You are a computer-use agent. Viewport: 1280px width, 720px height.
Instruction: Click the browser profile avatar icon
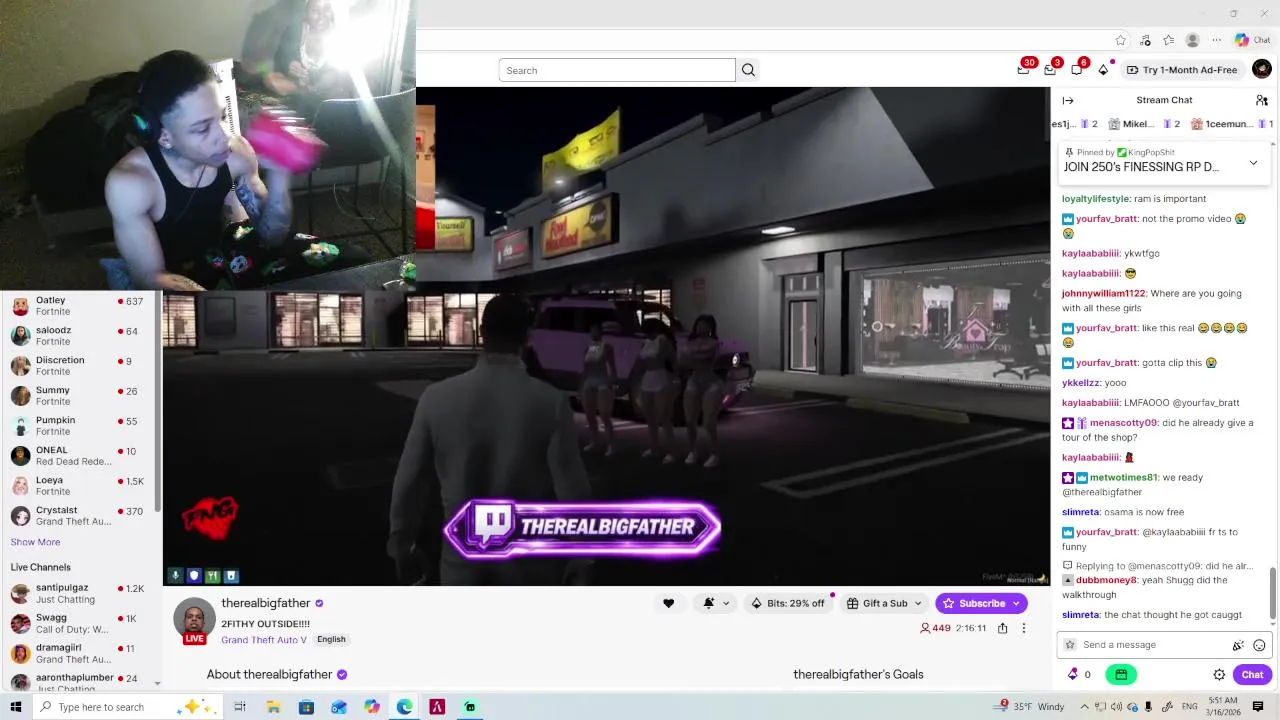[1192, 40]
